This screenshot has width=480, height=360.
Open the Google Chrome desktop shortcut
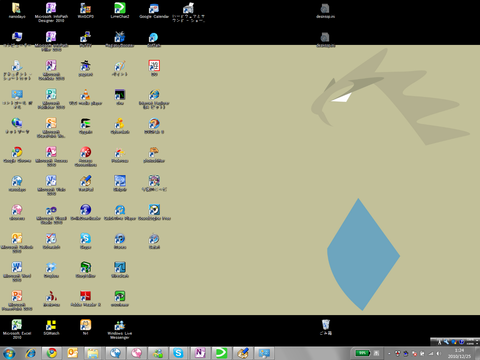(x=17, y=155)
